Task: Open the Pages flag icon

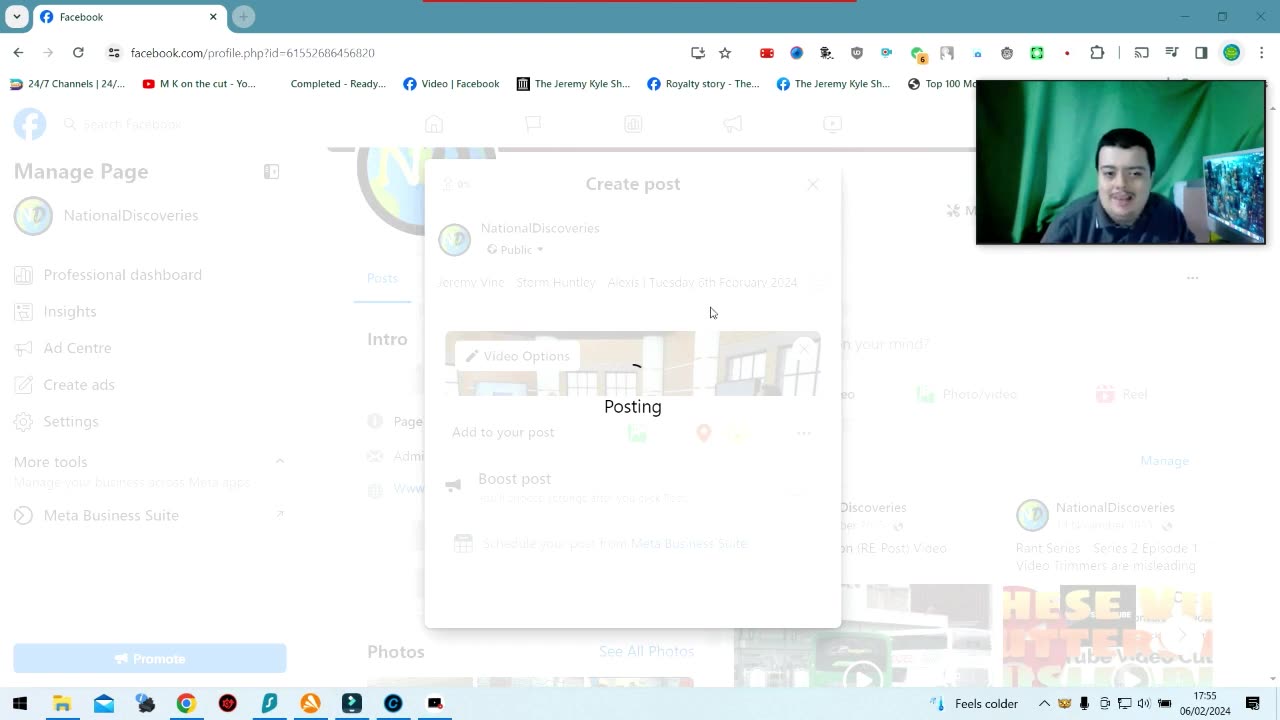Action: click(533, 124)
